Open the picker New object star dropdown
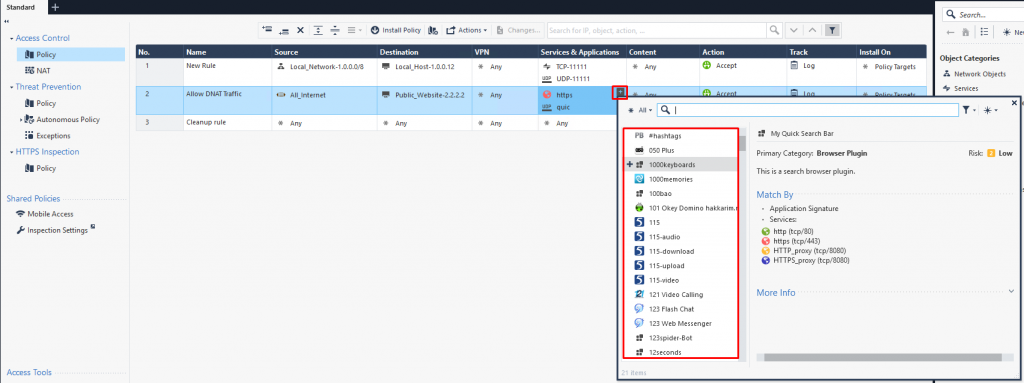This screenshot has width=1024, height=383. [991, 110]
